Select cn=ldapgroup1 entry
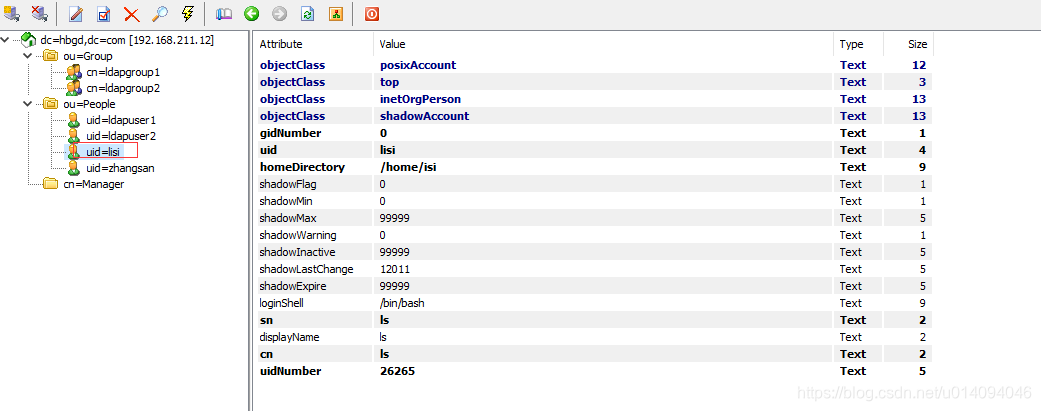 pyautogui.click(x=123, y=72)
